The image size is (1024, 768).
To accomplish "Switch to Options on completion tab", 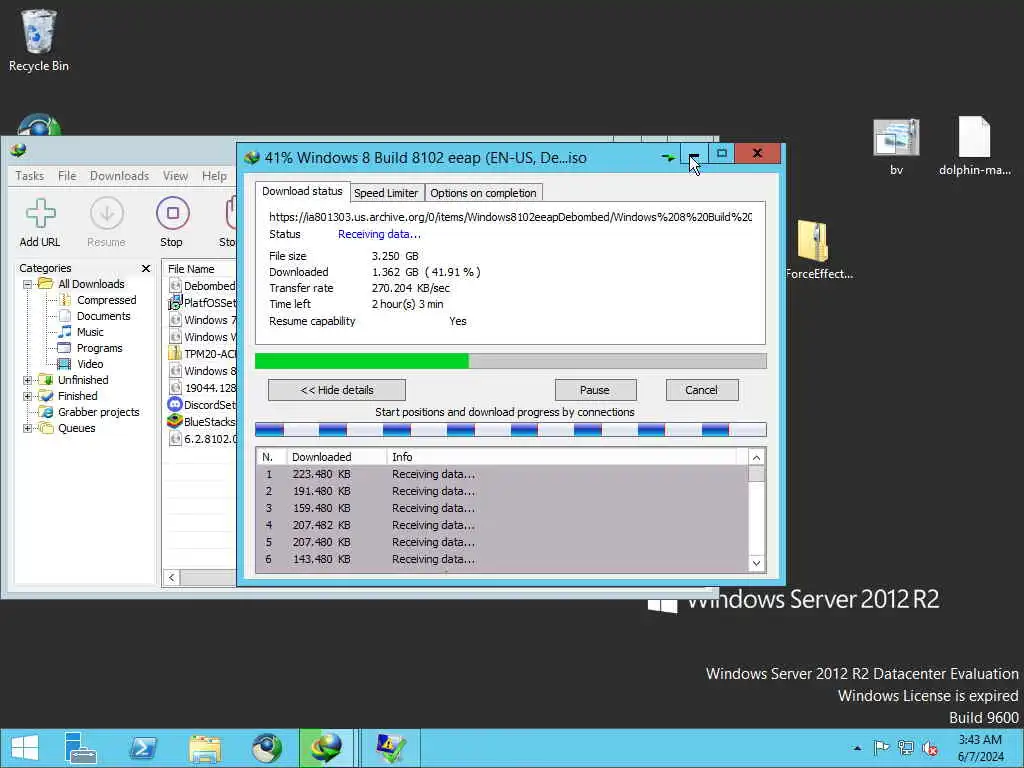I will (483, 193).
